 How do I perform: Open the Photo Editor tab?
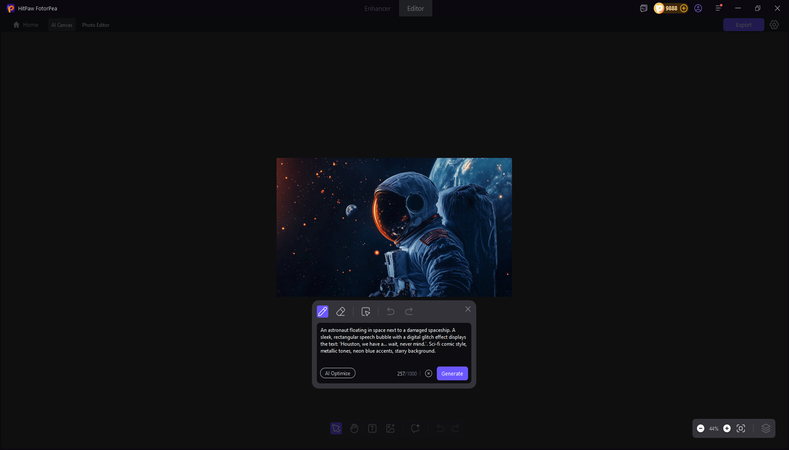[96, 25]
